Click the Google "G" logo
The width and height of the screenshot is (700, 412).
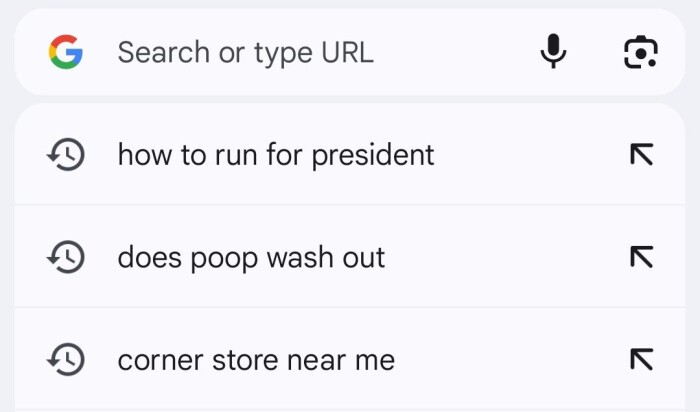[x=64, y=52]
